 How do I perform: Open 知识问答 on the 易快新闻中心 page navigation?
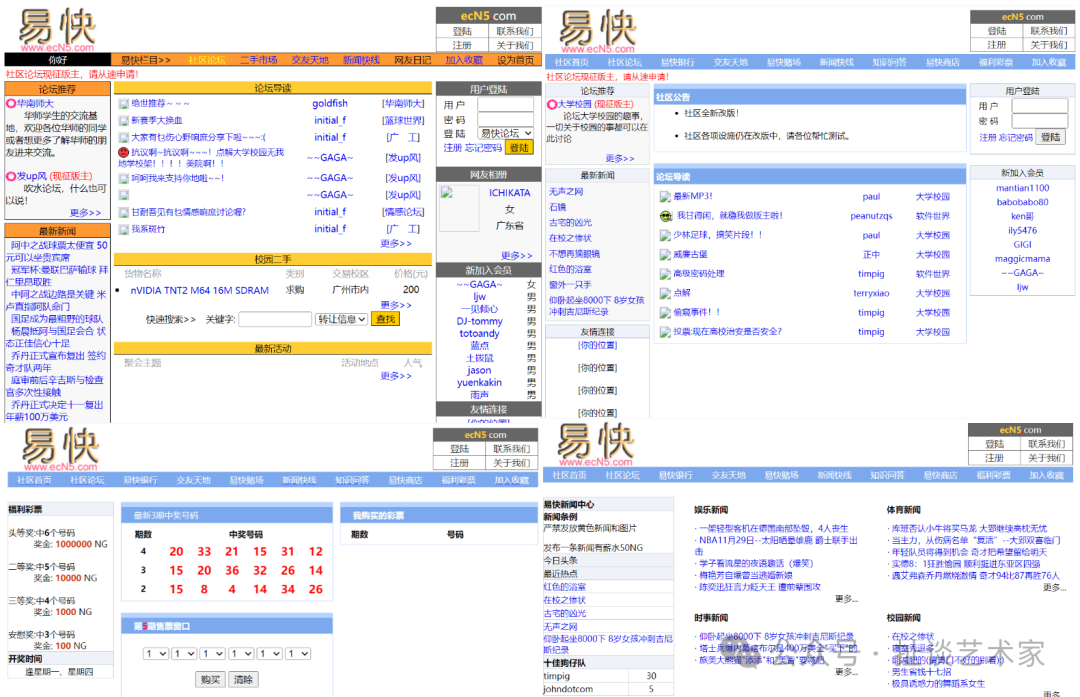887,475
